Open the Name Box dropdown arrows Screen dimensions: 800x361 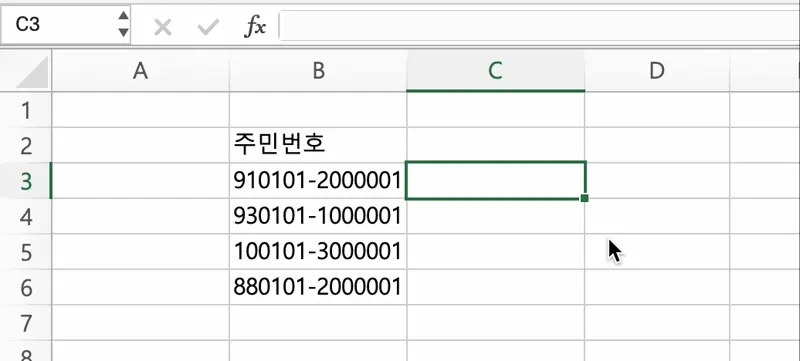click(123, 24)
